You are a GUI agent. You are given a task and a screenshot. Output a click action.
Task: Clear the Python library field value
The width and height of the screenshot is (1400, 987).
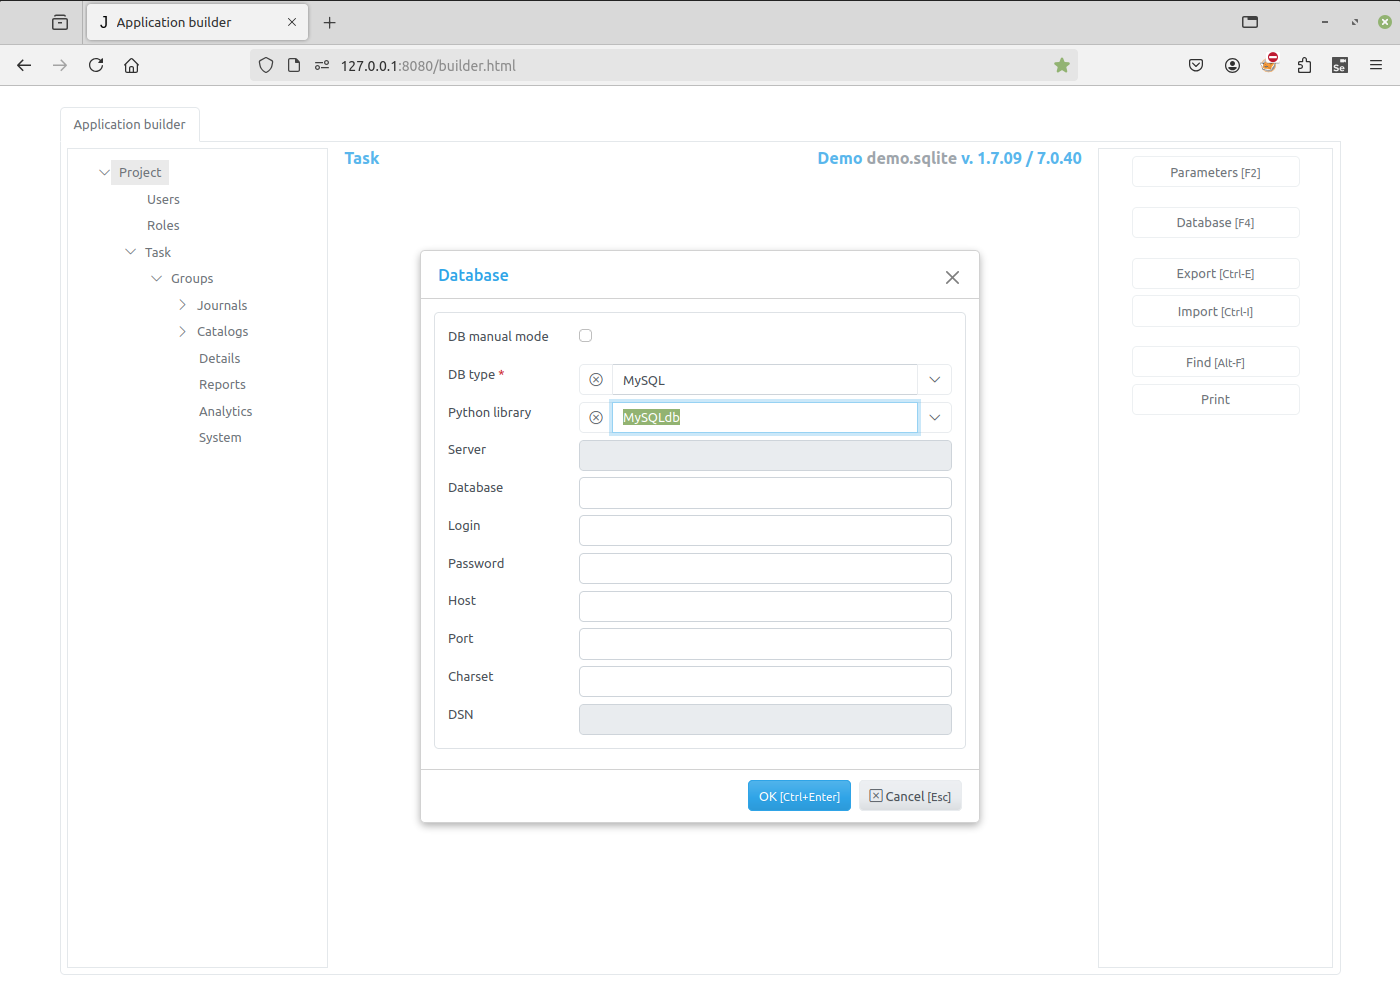tap(596, 418)
